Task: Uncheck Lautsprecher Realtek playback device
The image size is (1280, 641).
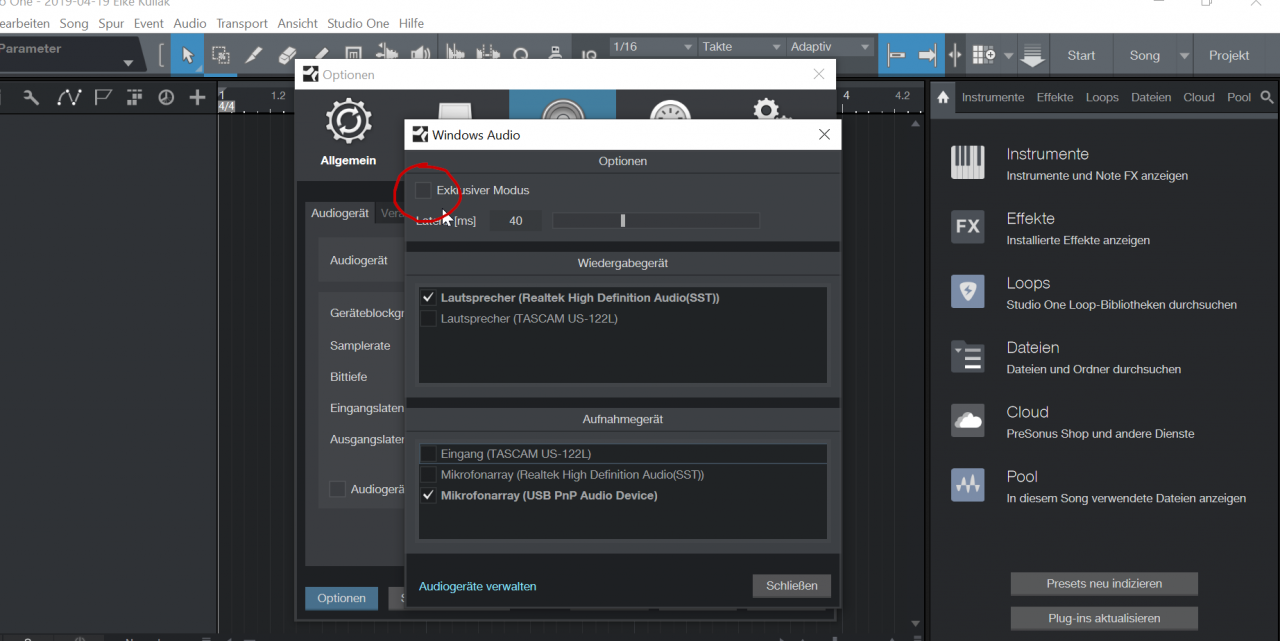Action: 428,298
